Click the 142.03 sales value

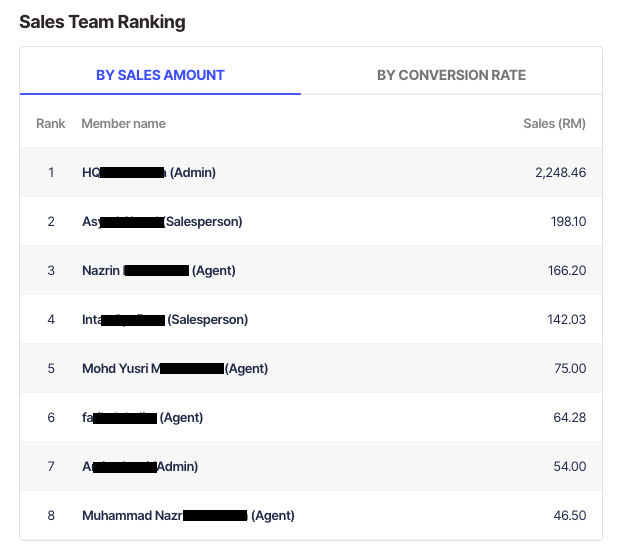pos(567,320)
